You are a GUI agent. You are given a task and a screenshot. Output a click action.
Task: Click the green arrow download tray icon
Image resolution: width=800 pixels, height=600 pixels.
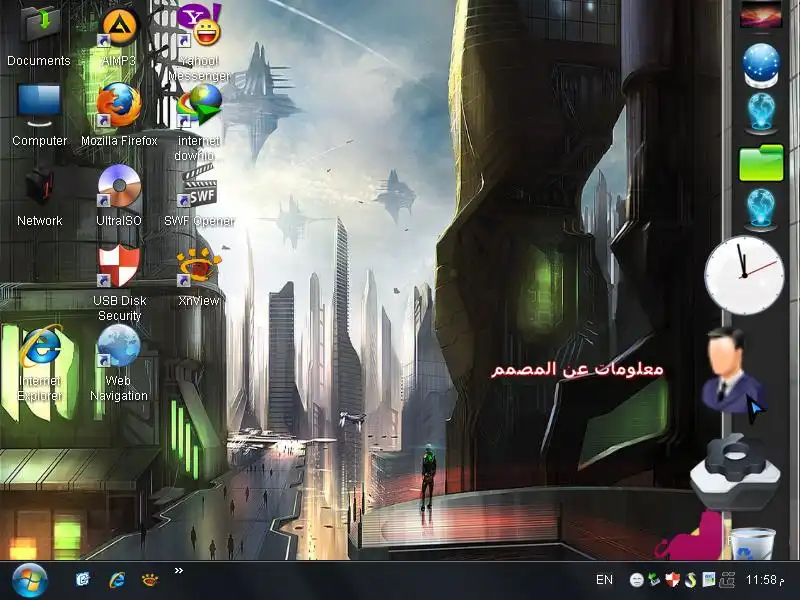coord(654,580)
